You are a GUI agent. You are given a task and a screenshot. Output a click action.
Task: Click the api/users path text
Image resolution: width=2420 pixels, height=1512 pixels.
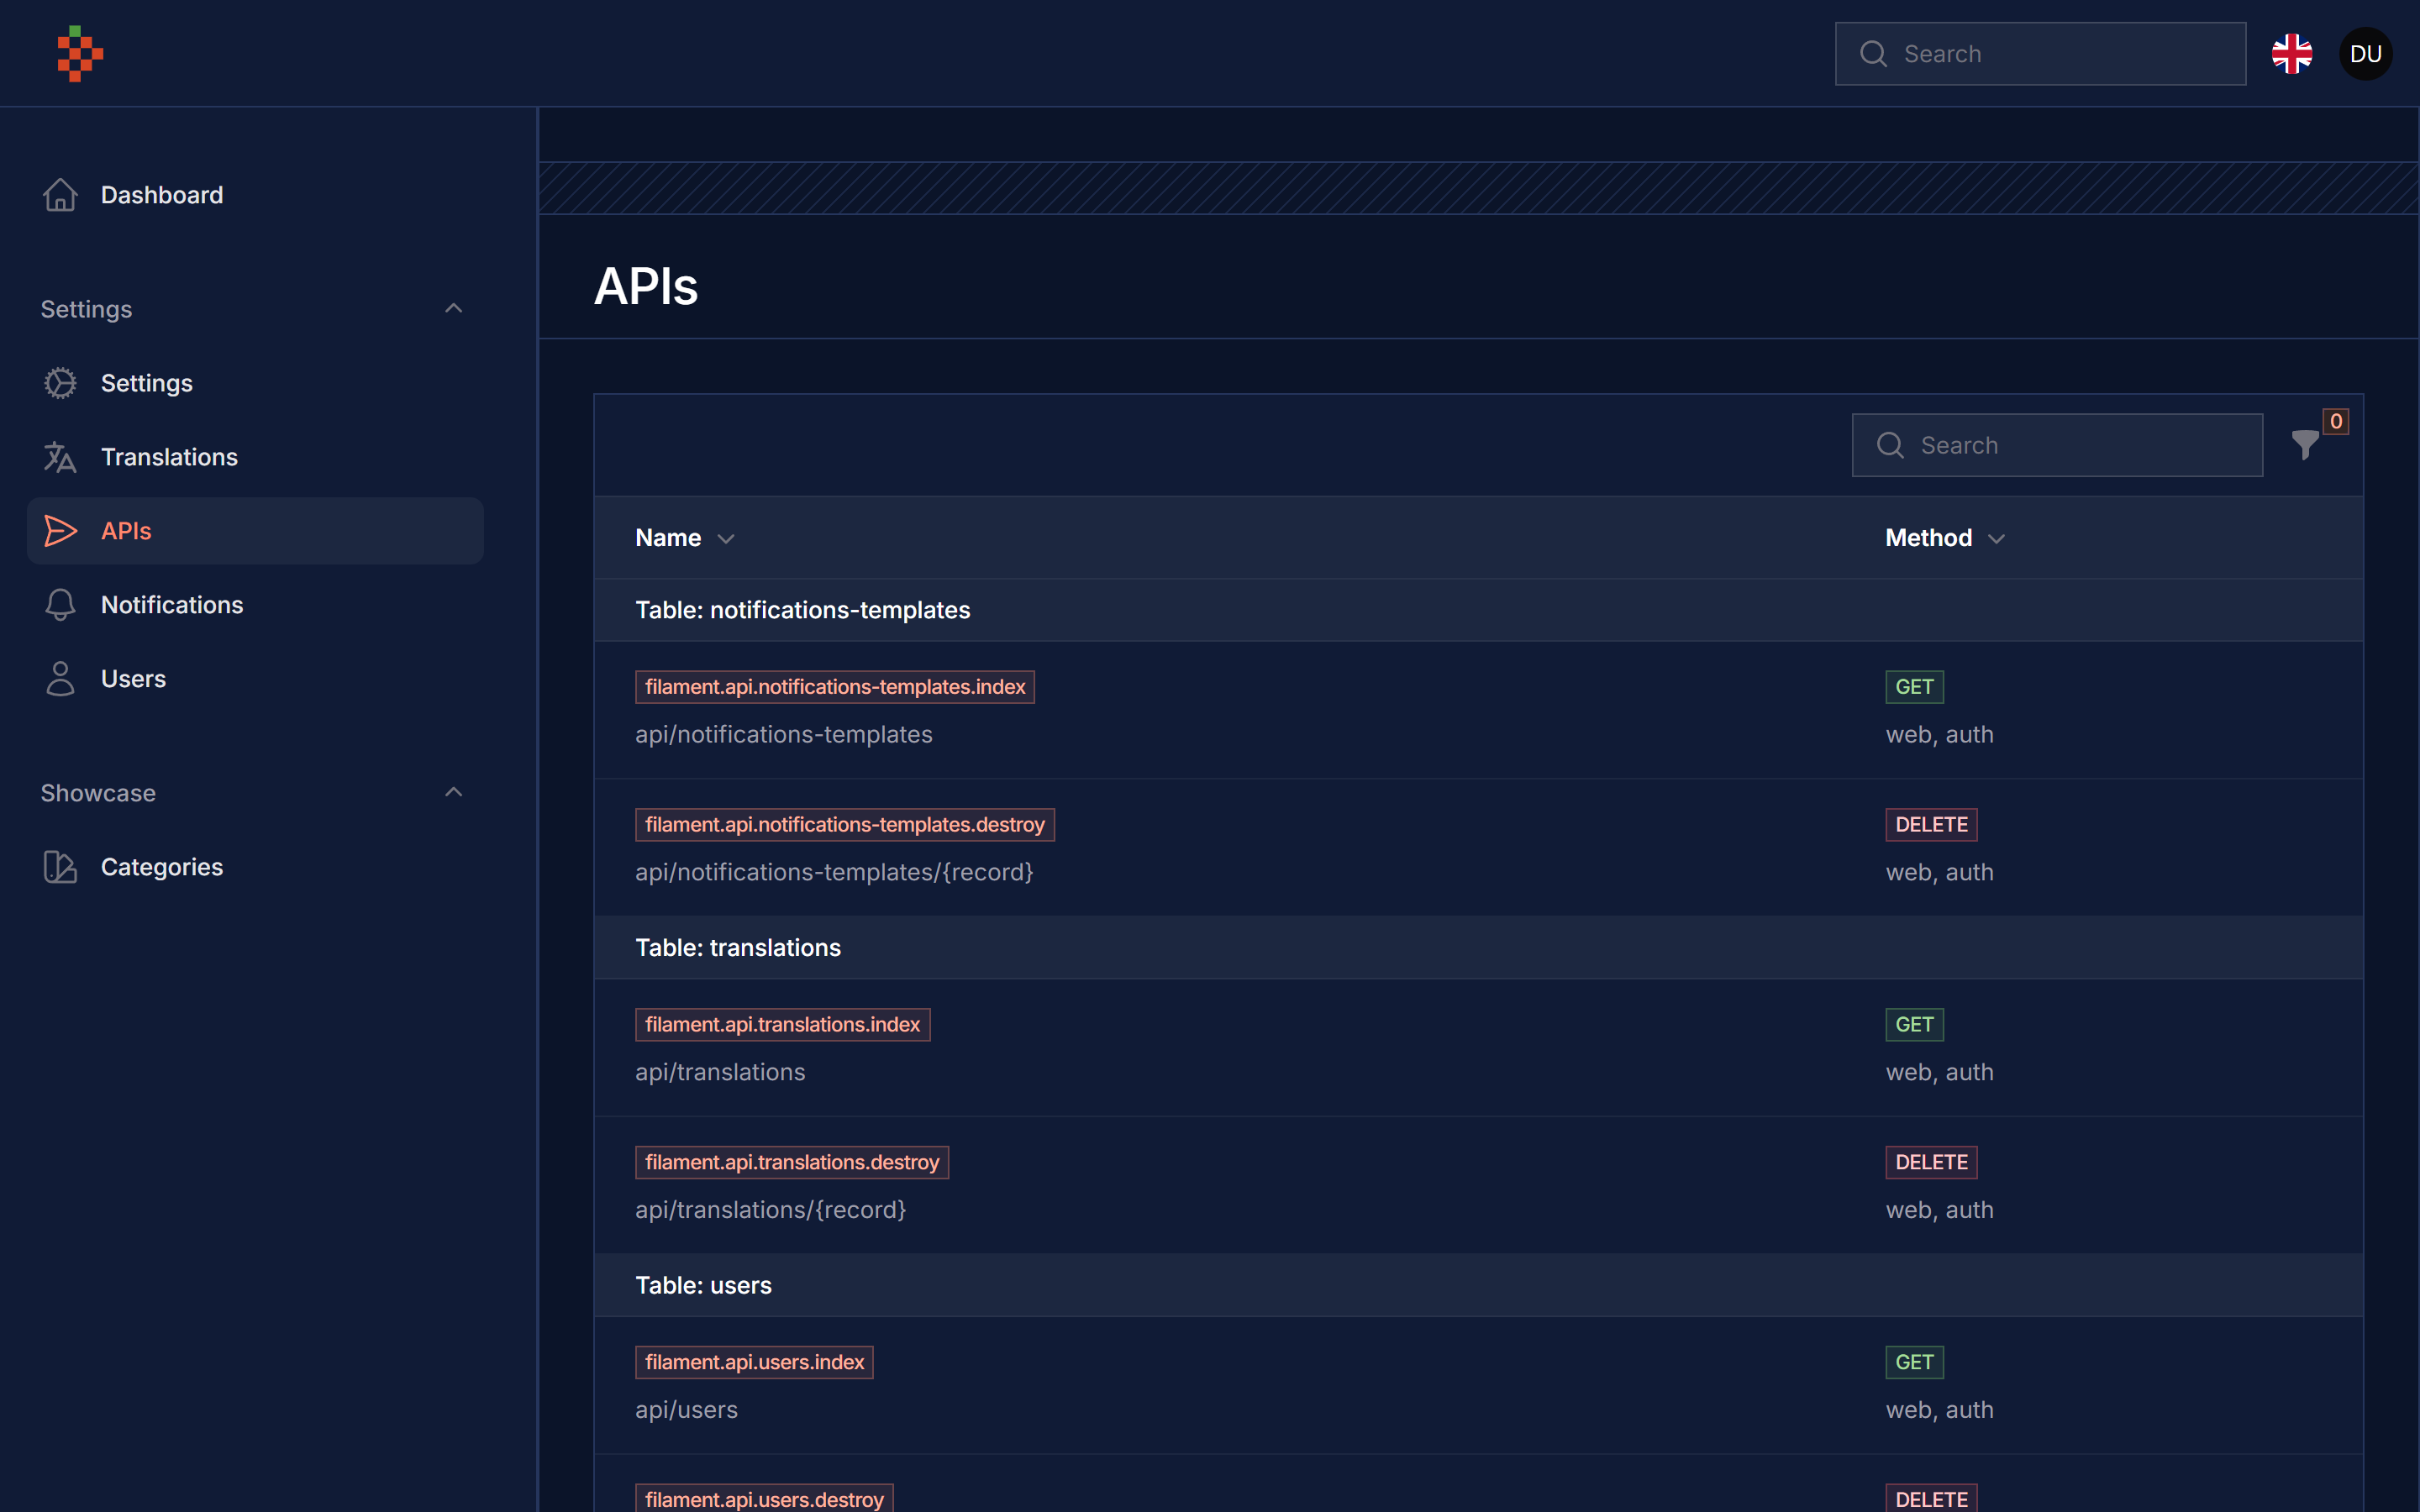click(686, 1411)
